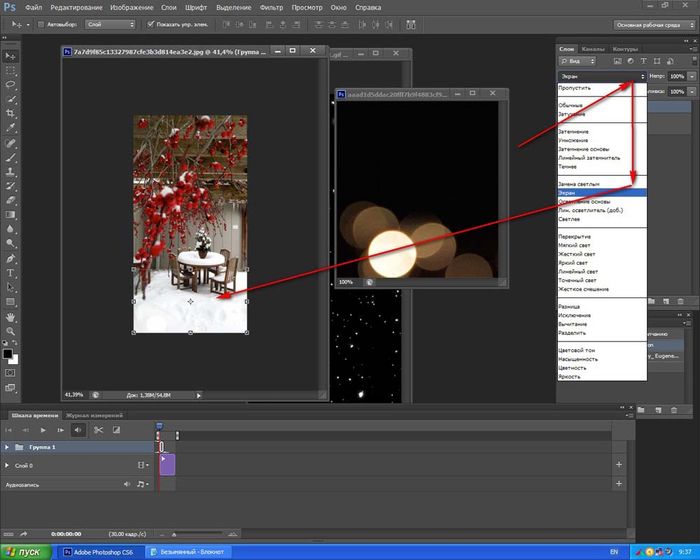Expand the Группа 1 timeline track
The height and width of the screenshot is (560, 700).
pyautogui.click(x=7, y=447)
